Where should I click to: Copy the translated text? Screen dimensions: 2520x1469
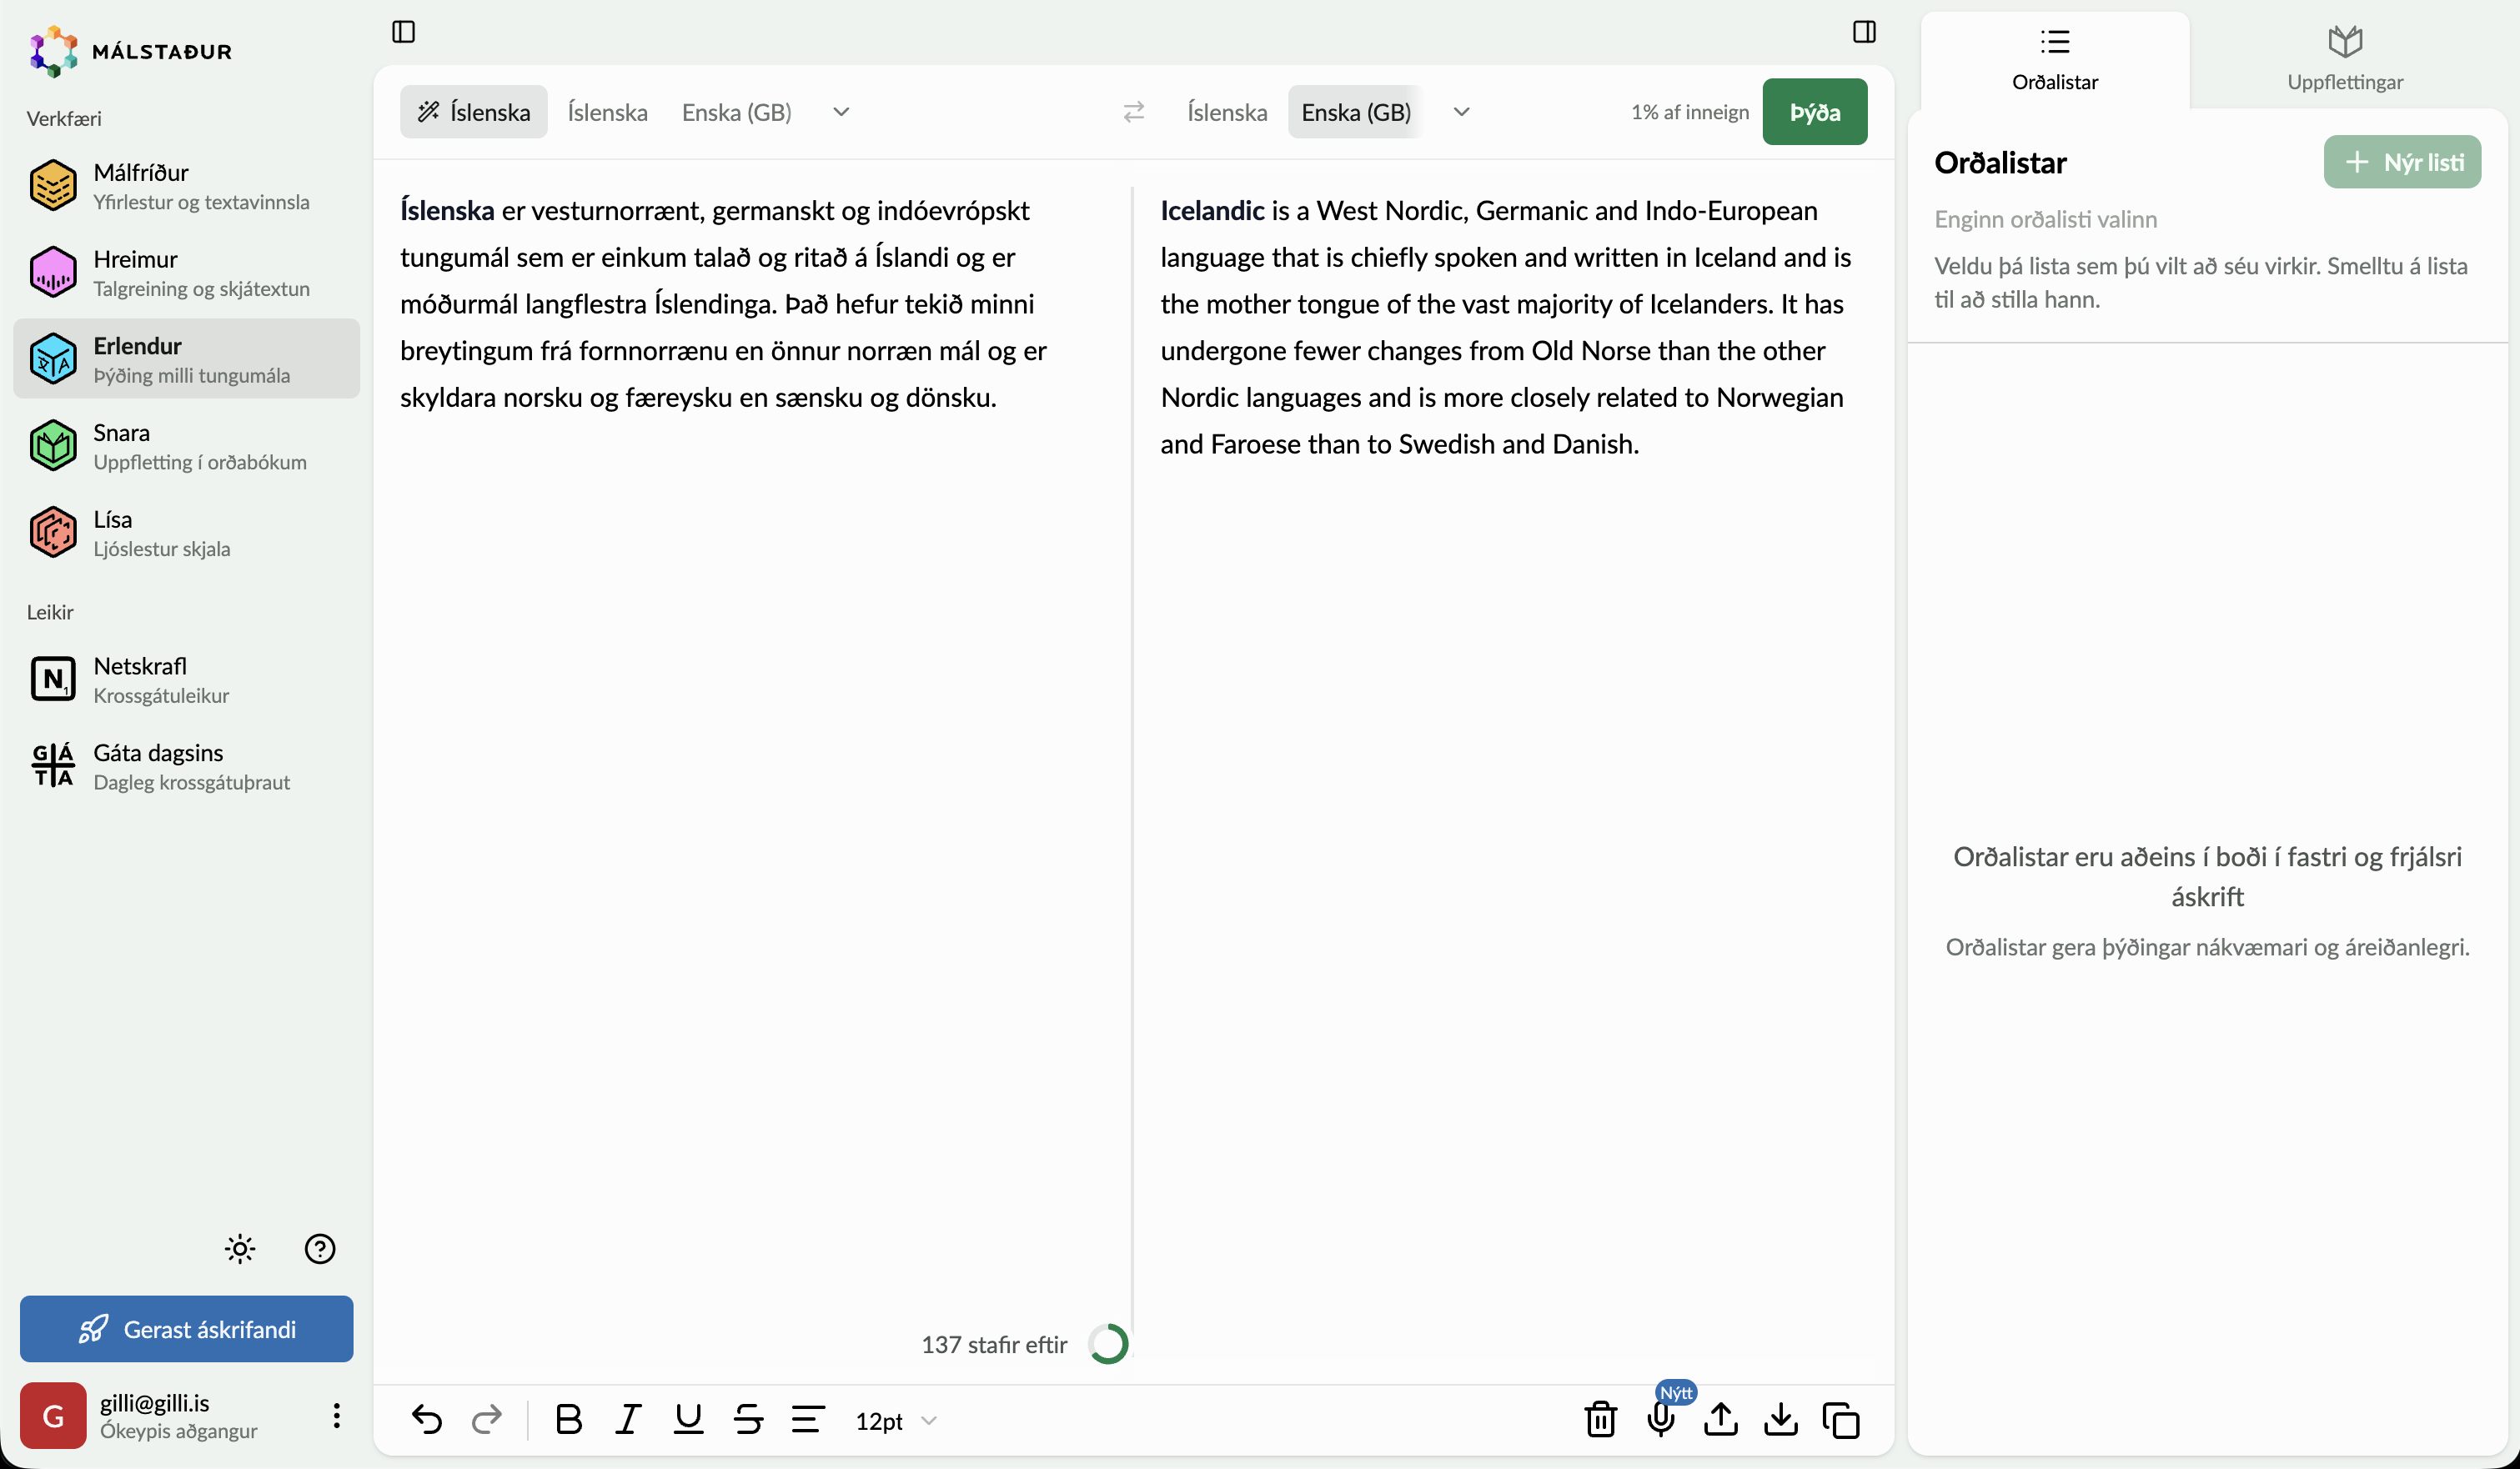pyautogui.click(x=1840, y=1419)
